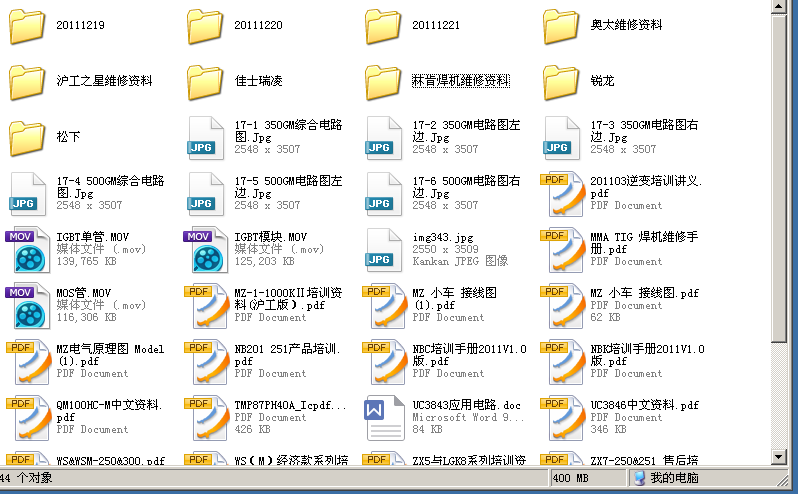This screenshot has width=798, height=494.
Task: Open the 松下 folder icon
Action: tap(27, 138)
